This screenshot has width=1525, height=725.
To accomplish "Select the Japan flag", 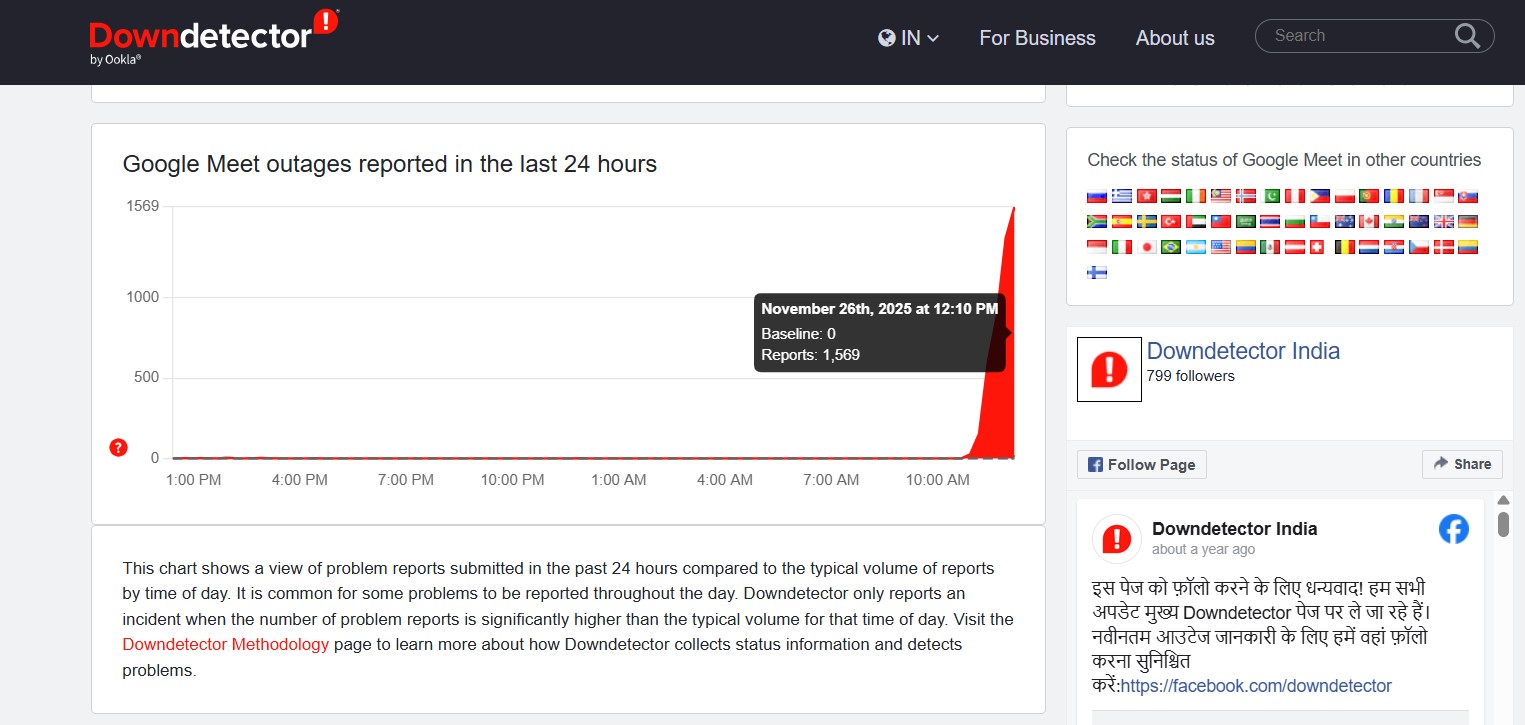I will pyautogui.click(x=1147, y=247).
